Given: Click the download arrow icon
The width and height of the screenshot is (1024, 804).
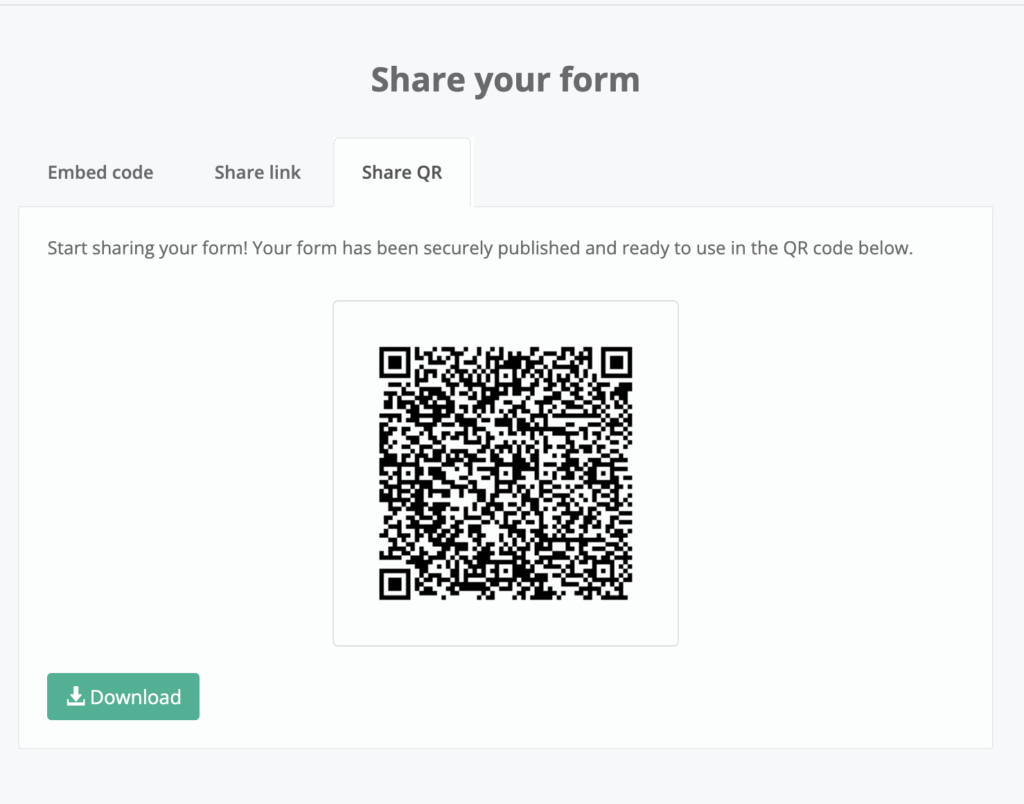Looking at the screenshot, I should click(75, 697).
